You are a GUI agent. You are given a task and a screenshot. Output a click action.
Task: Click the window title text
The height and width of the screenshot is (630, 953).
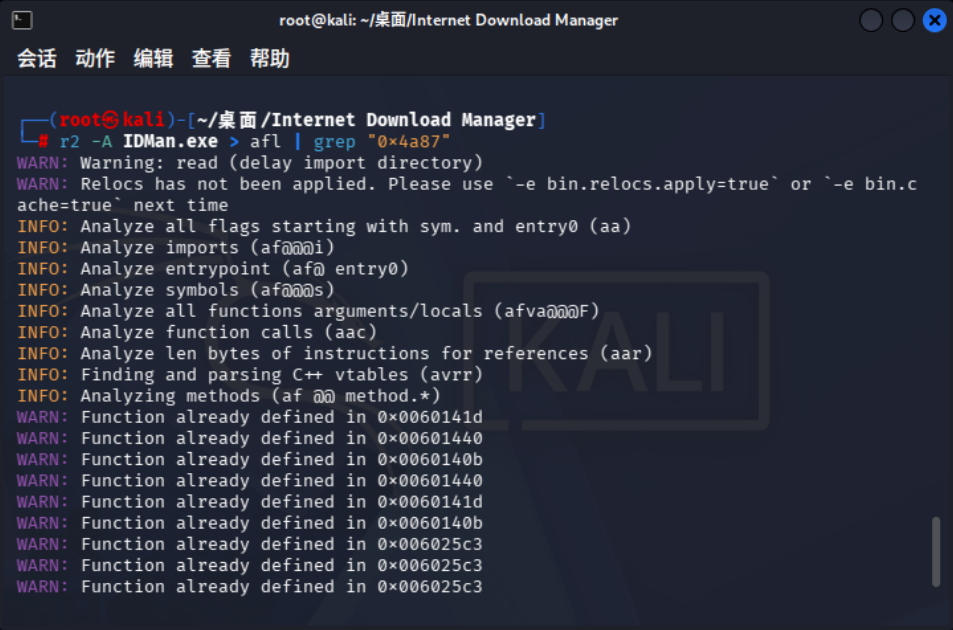click(x=449, y=20)
